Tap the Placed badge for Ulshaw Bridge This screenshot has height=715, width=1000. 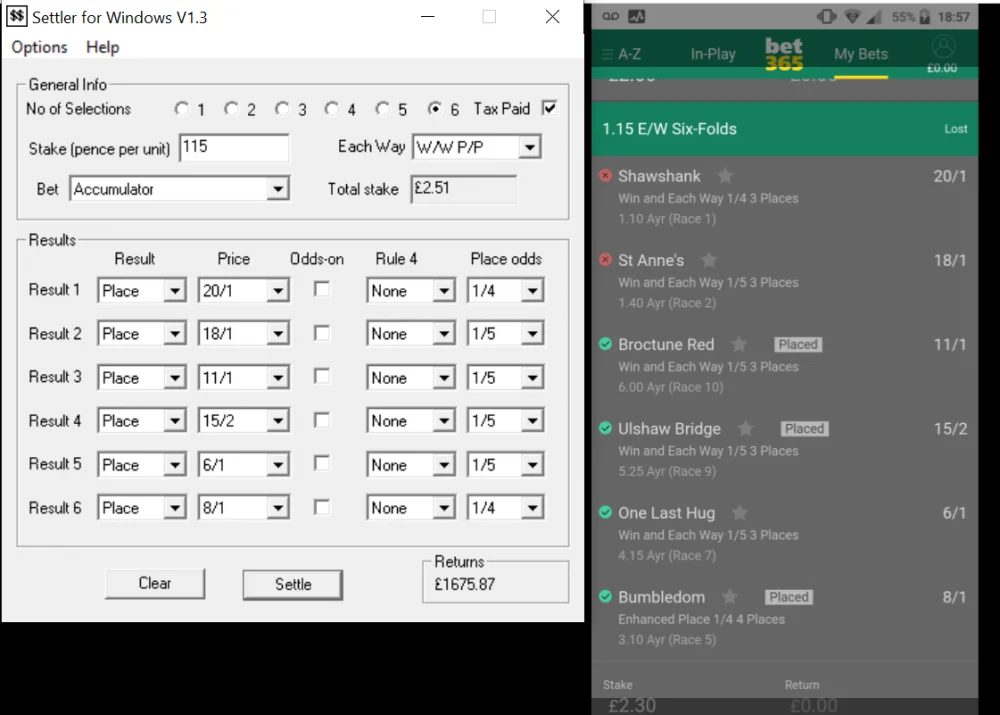(x=804, y=429)
